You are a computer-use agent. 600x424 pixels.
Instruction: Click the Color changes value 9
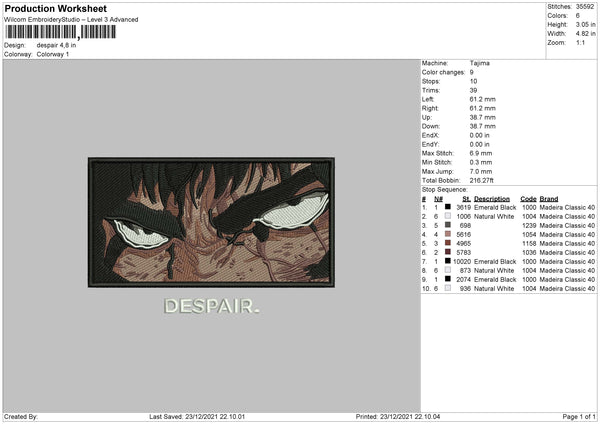pyautogui.click(x=471, y=72)
